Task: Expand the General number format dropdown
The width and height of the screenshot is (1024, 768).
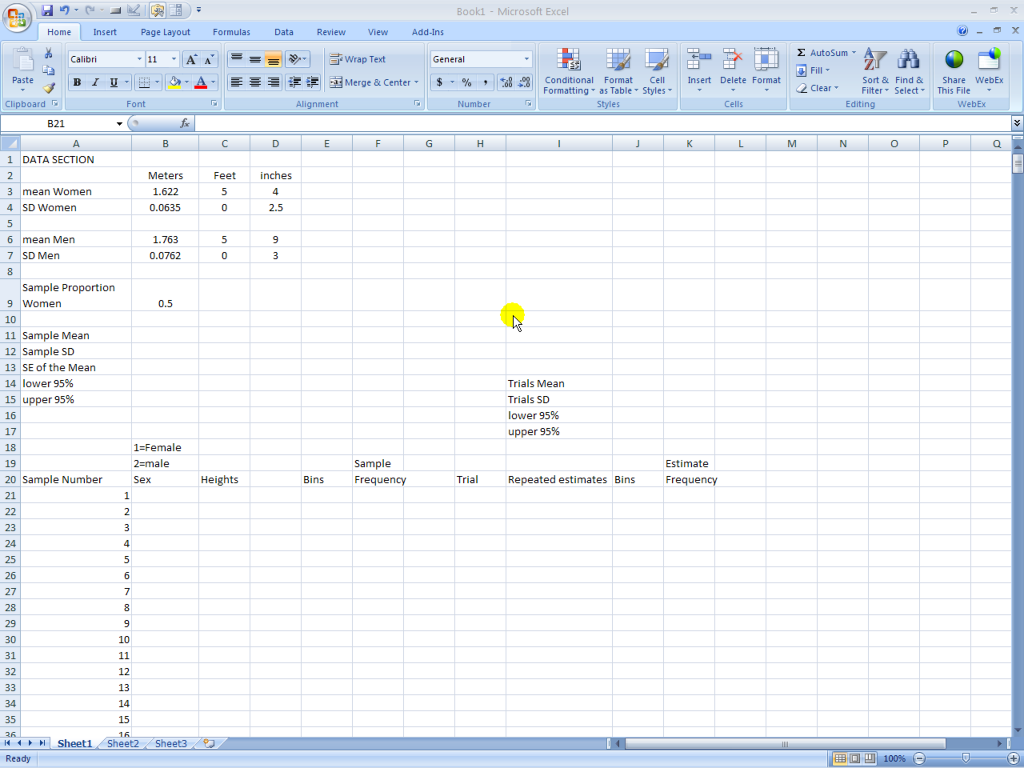Action: tap(527, 60)
